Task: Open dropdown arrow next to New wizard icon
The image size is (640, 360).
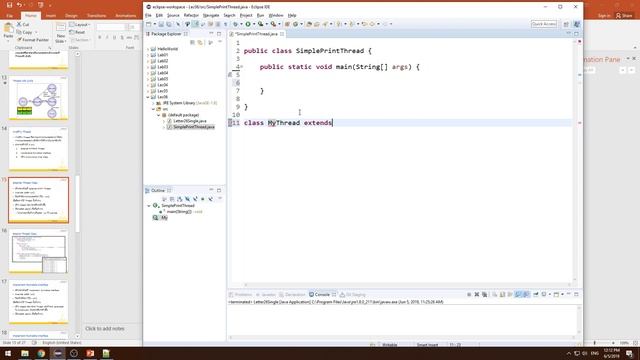Action: point(155,24)
